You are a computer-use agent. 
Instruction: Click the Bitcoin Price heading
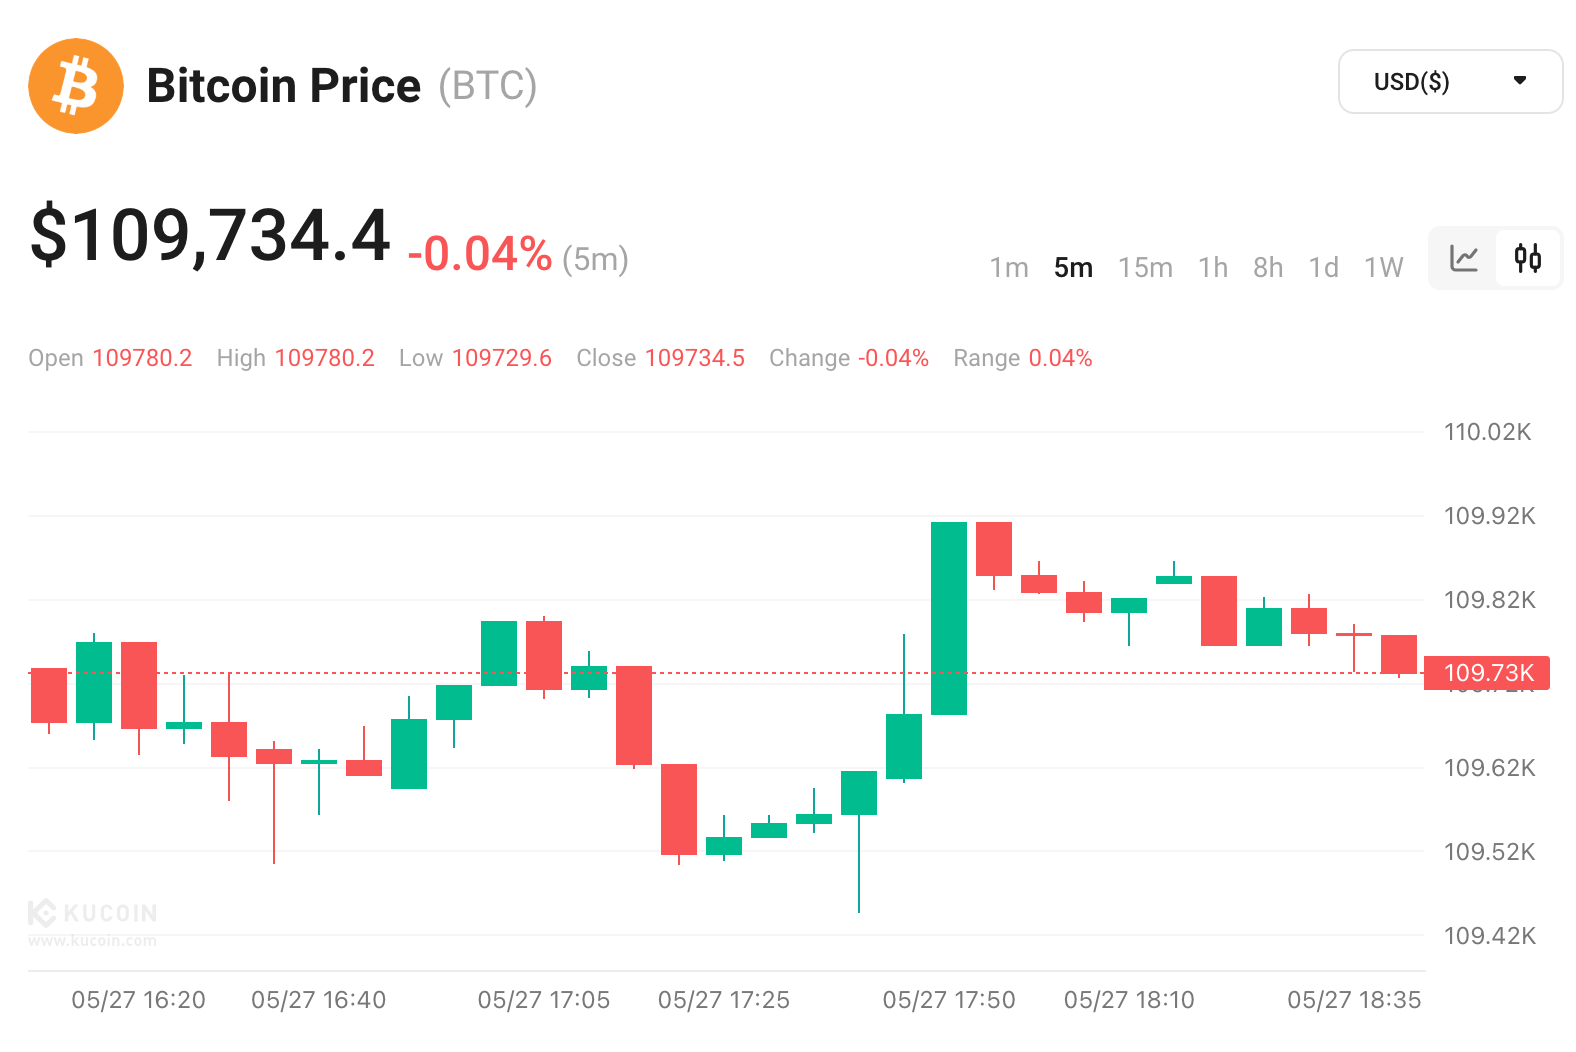coord(284,86)
